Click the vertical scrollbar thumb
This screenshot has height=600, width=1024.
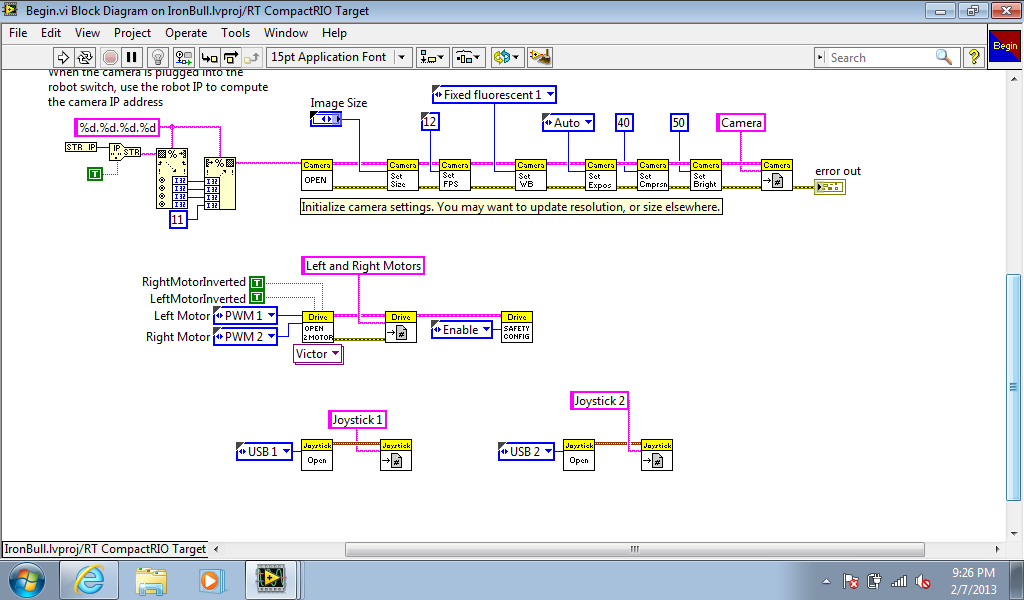tap(1014, 387)
